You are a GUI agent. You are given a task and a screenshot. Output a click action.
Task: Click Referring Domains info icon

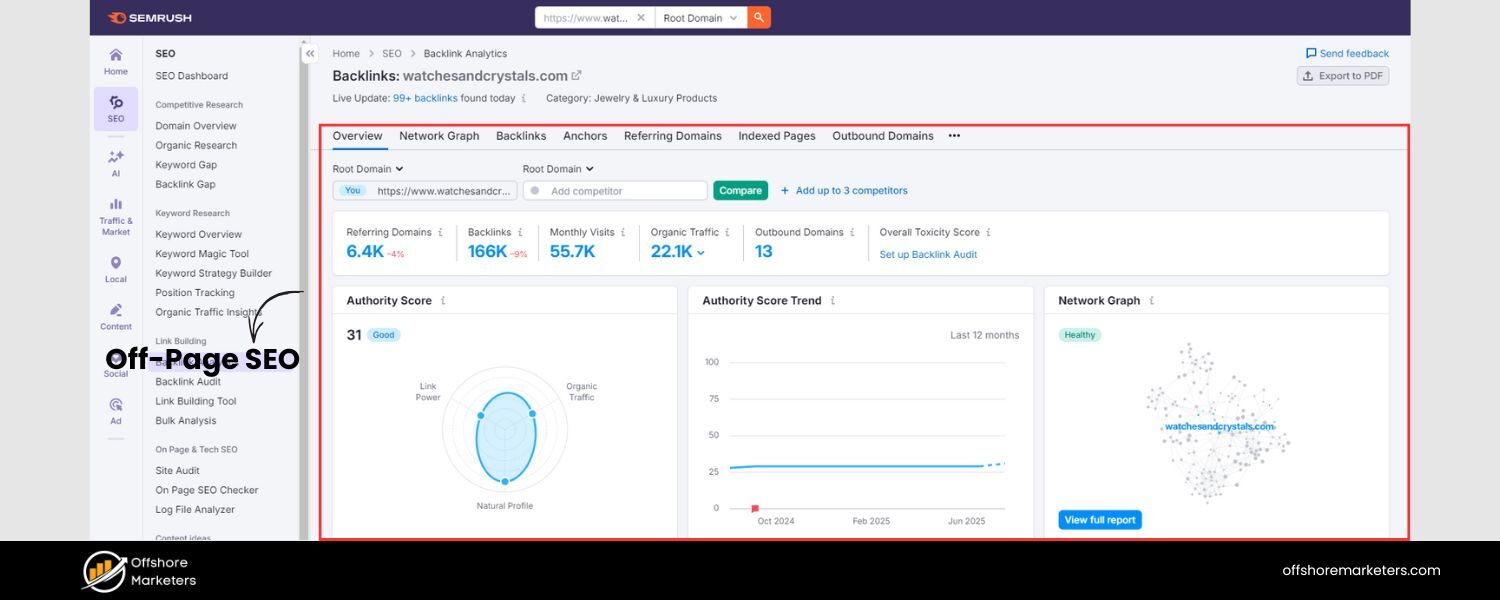tap(440, 232)
